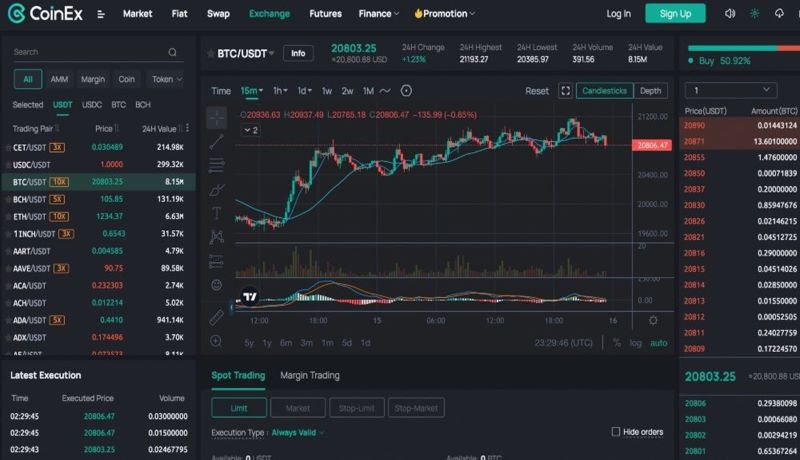
Task: Toggle log scale on chart
Action: pyautogui.click(x=635, y=343)
